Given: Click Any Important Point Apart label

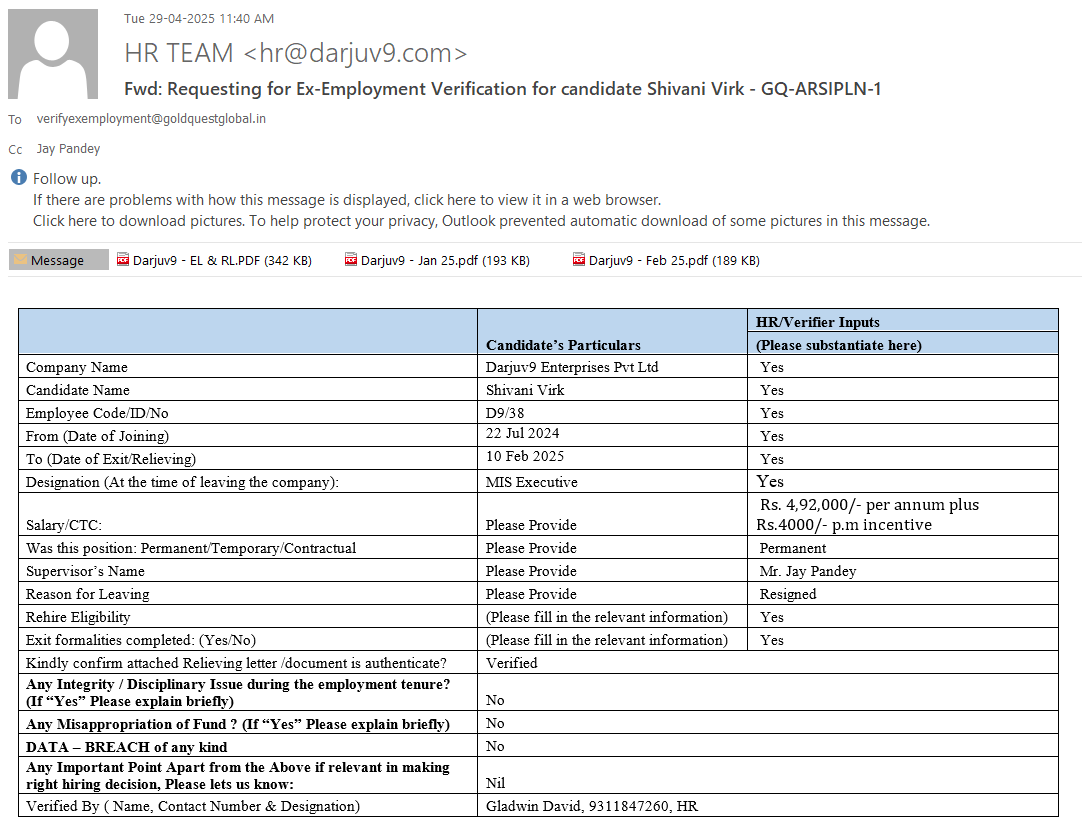Looking at the screenshot, I should (237, 775).
